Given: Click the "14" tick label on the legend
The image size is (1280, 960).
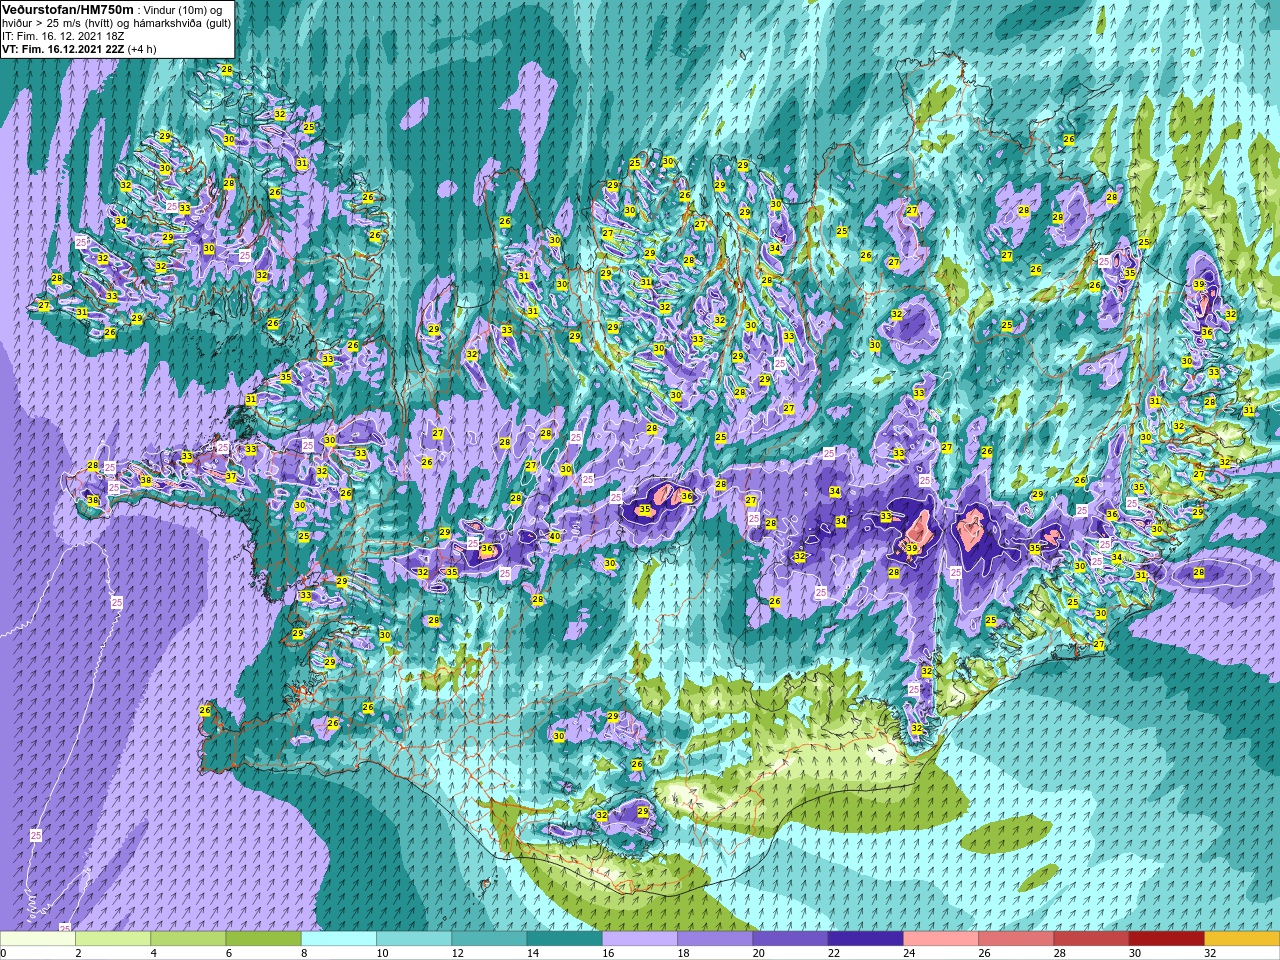Looking at the screenshot, I should [532, 953].
